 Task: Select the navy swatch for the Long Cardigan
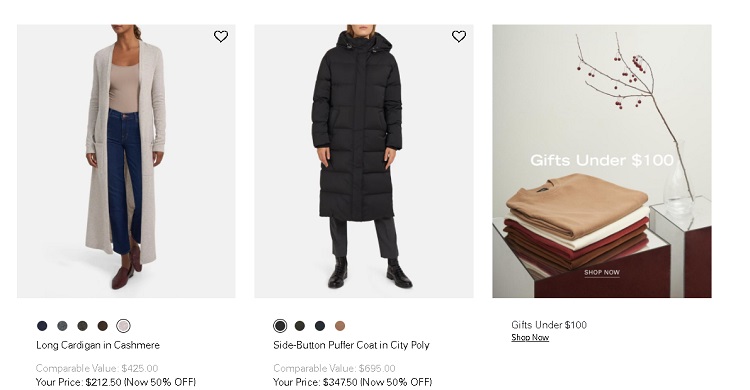click(42, 326)
